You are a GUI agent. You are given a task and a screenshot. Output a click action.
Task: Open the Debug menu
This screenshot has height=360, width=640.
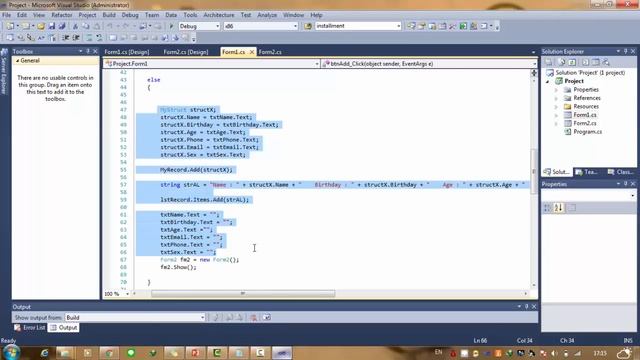(x=130, y=15)
